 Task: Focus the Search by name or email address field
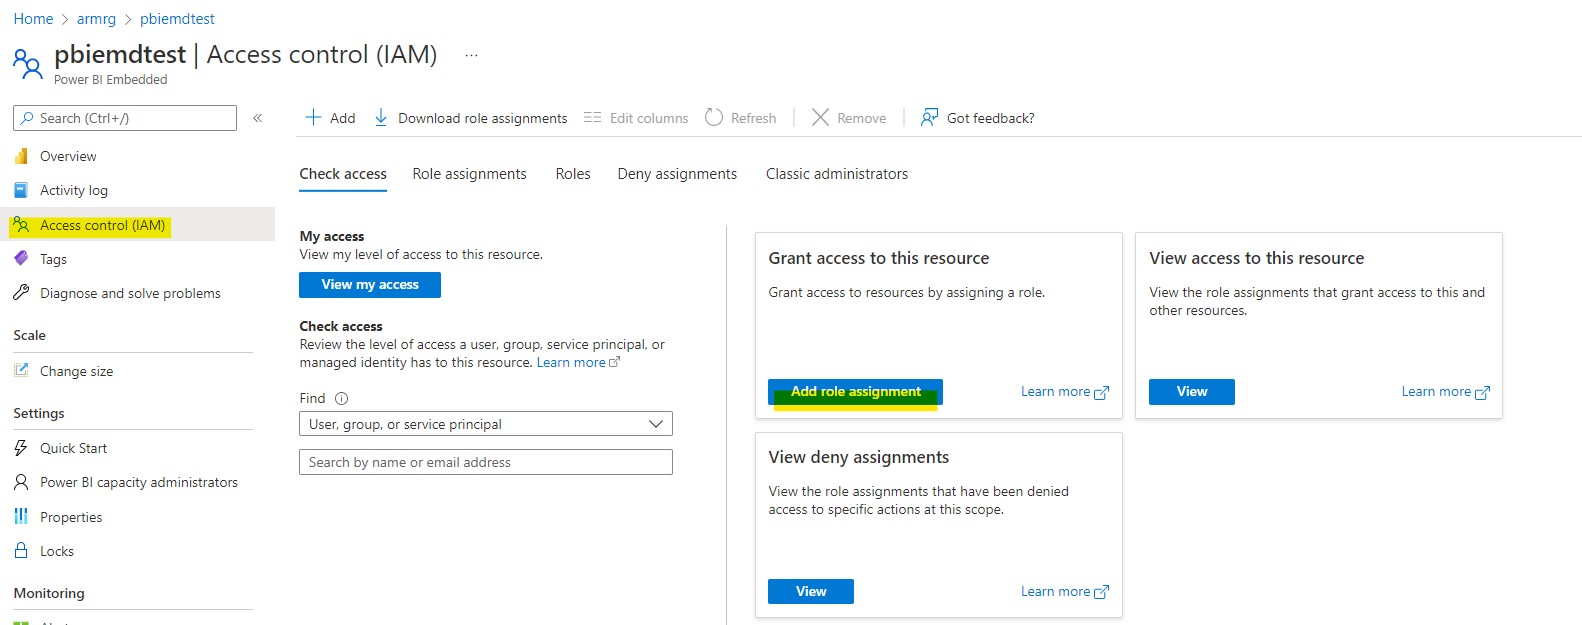tap(486, 462)
